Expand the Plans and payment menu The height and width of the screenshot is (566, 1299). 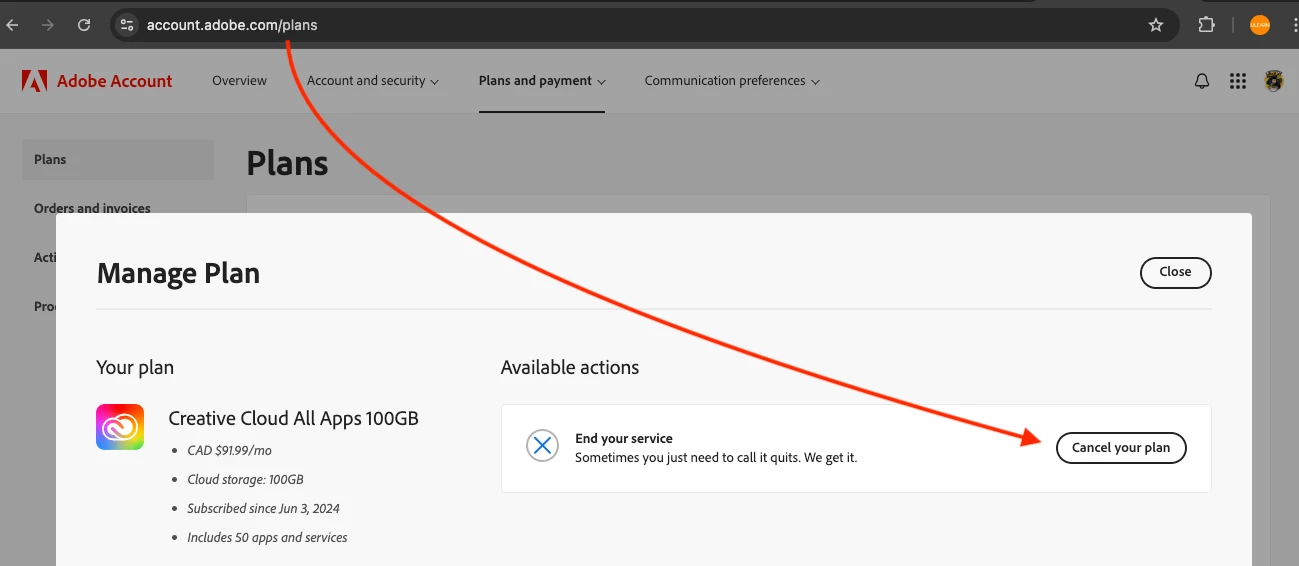pyautogui.click(x=542, y=81)
